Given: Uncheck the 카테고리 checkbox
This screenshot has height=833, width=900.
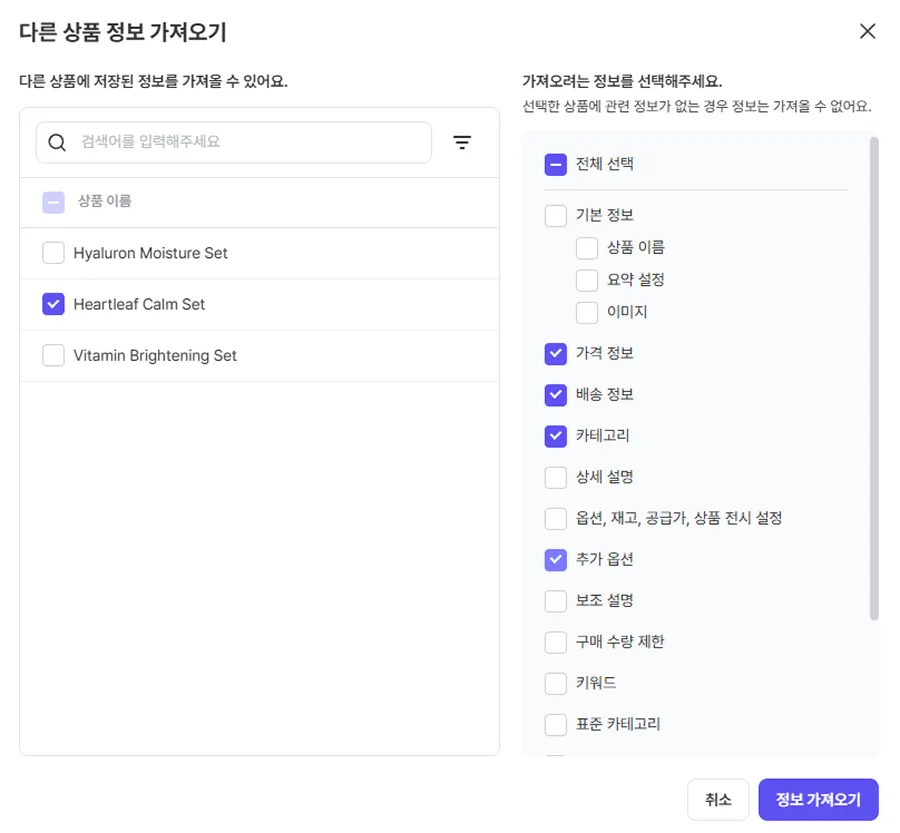Looking at the screenshot, I should [556, 436].
